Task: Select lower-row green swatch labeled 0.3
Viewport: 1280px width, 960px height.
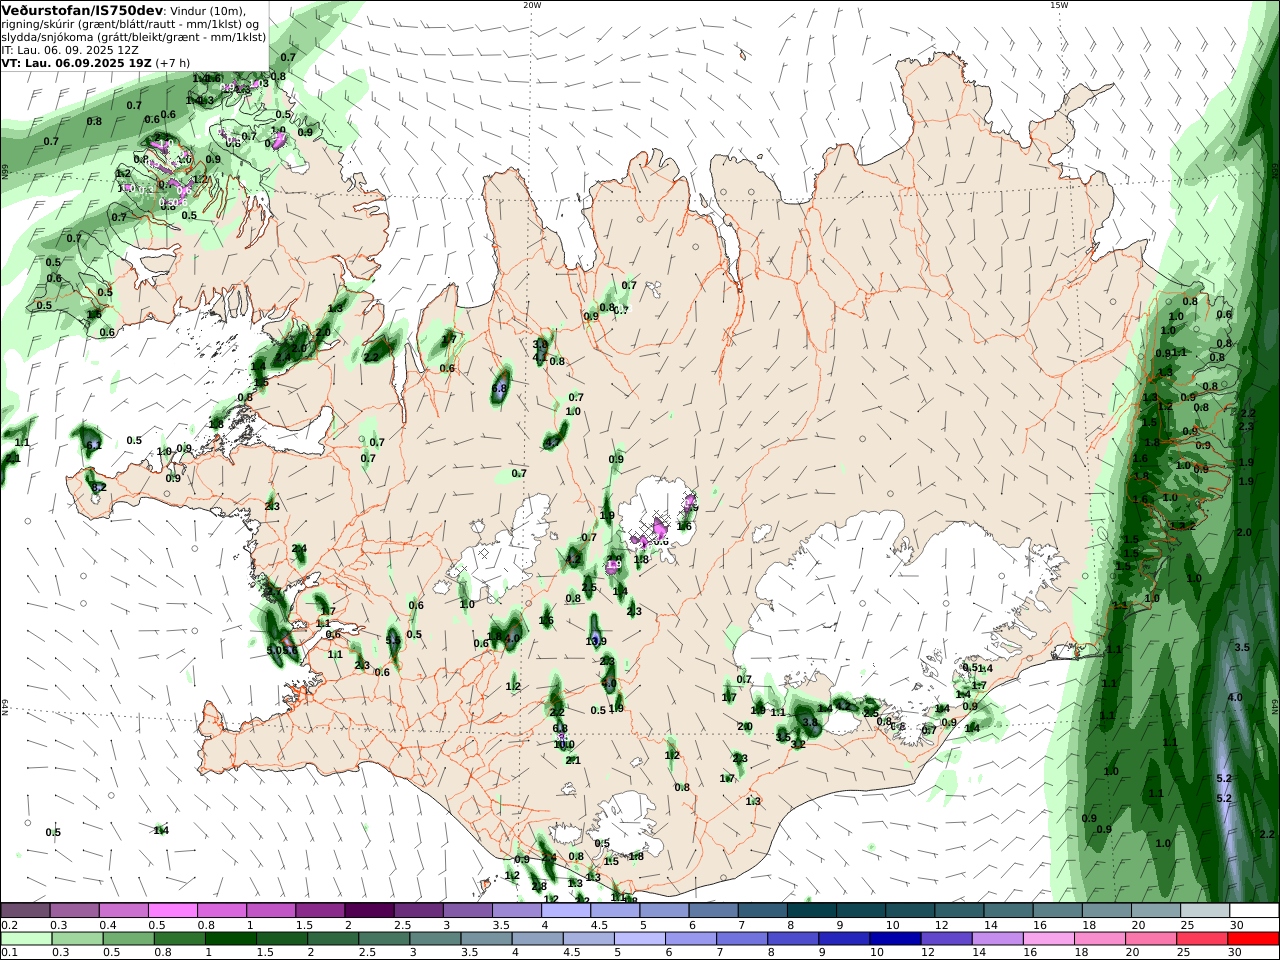Action: tap(76, 939)
